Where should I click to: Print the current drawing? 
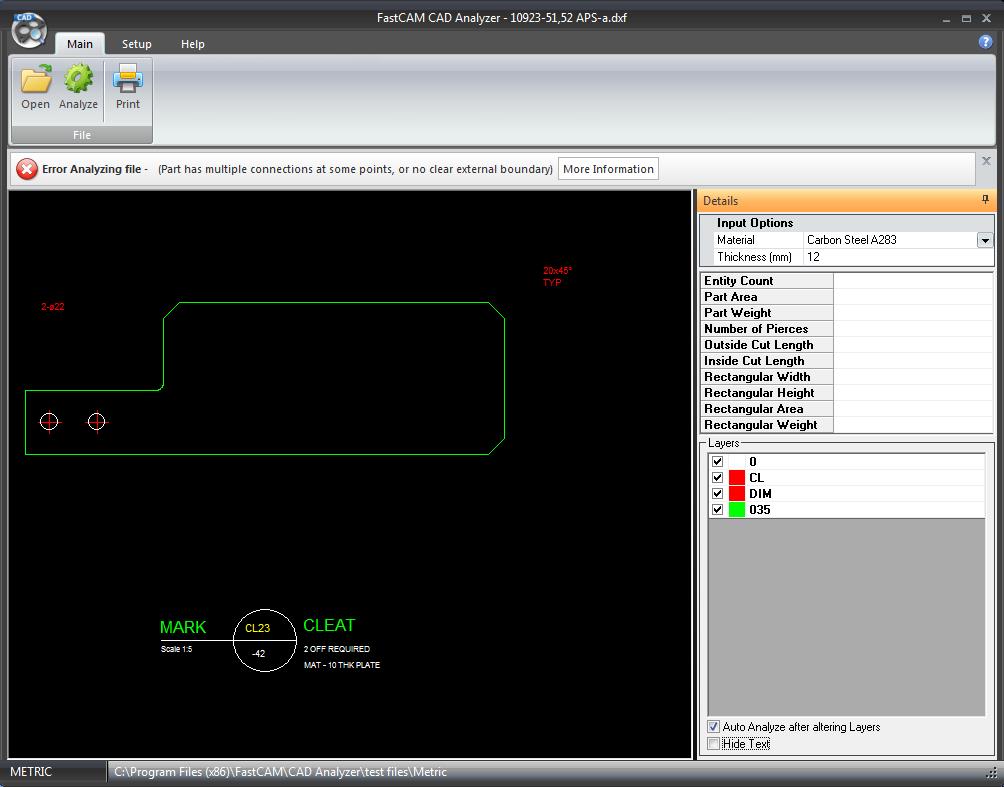(x=127, y=87)
